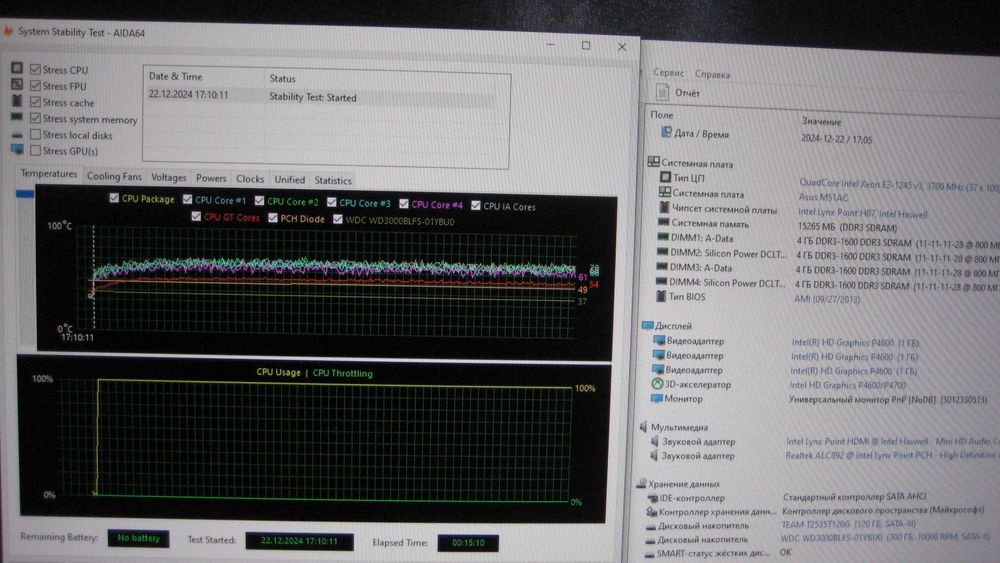Screen dimensions: 1000x563
Task: Disable the Stress FPU checkbox
Action: tap(36, 85)
